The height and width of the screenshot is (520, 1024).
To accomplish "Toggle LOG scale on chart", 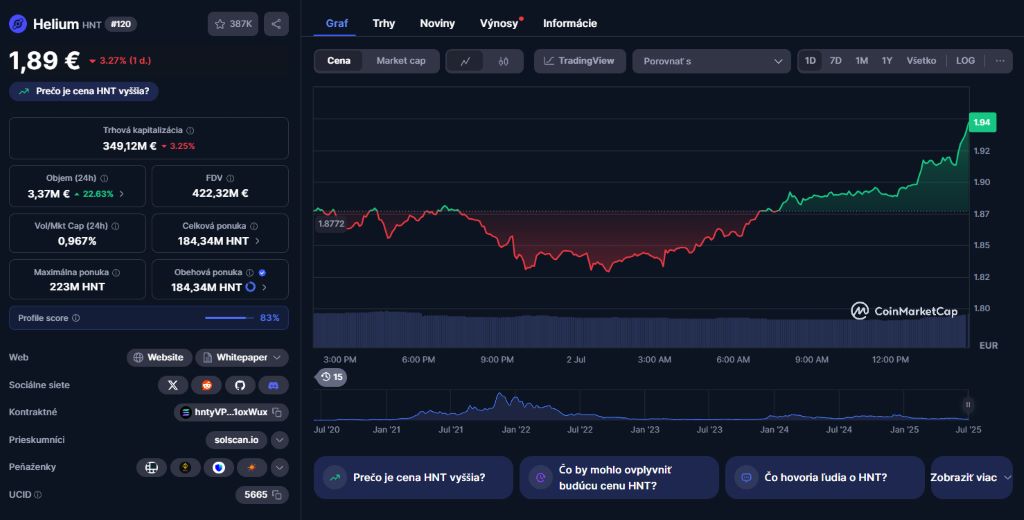I will click(x=965, y=61).
